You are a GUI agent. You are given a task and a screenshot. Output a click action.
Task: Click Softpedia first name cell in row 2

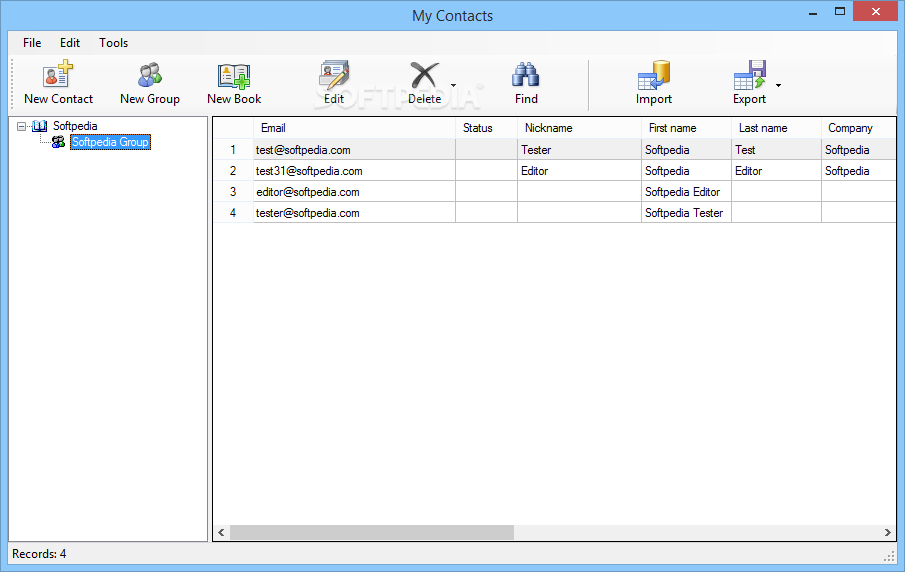[686, 171]
